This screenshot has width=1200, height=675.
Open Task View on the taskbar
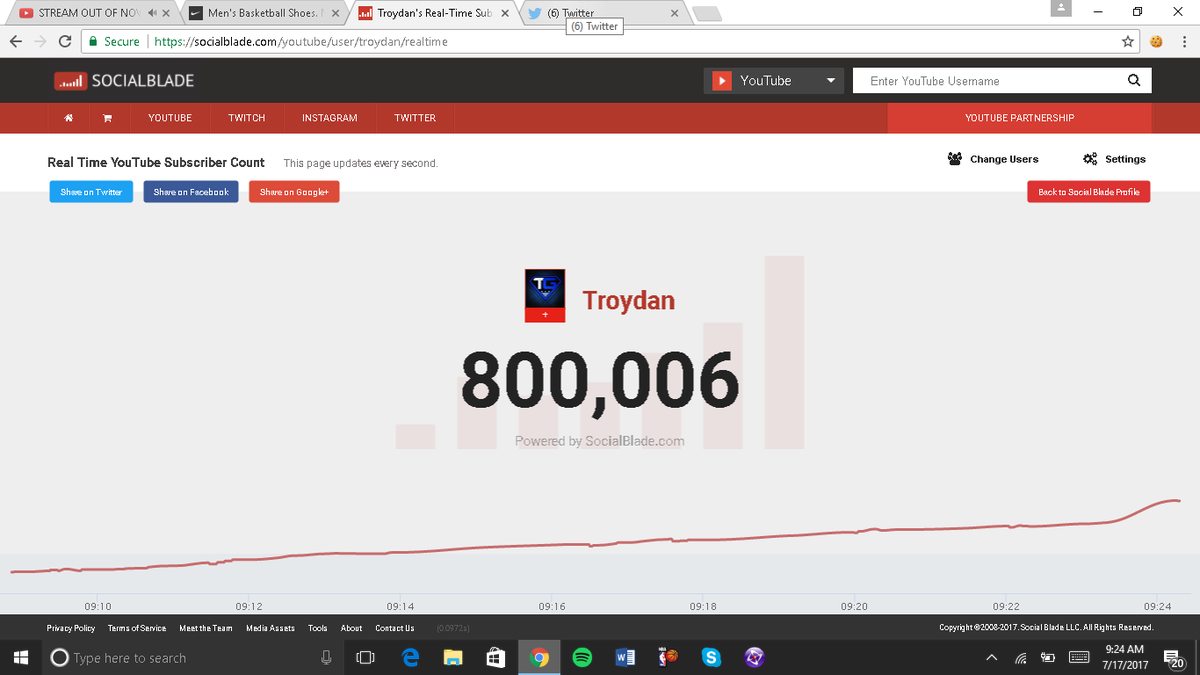click(366, 657)
